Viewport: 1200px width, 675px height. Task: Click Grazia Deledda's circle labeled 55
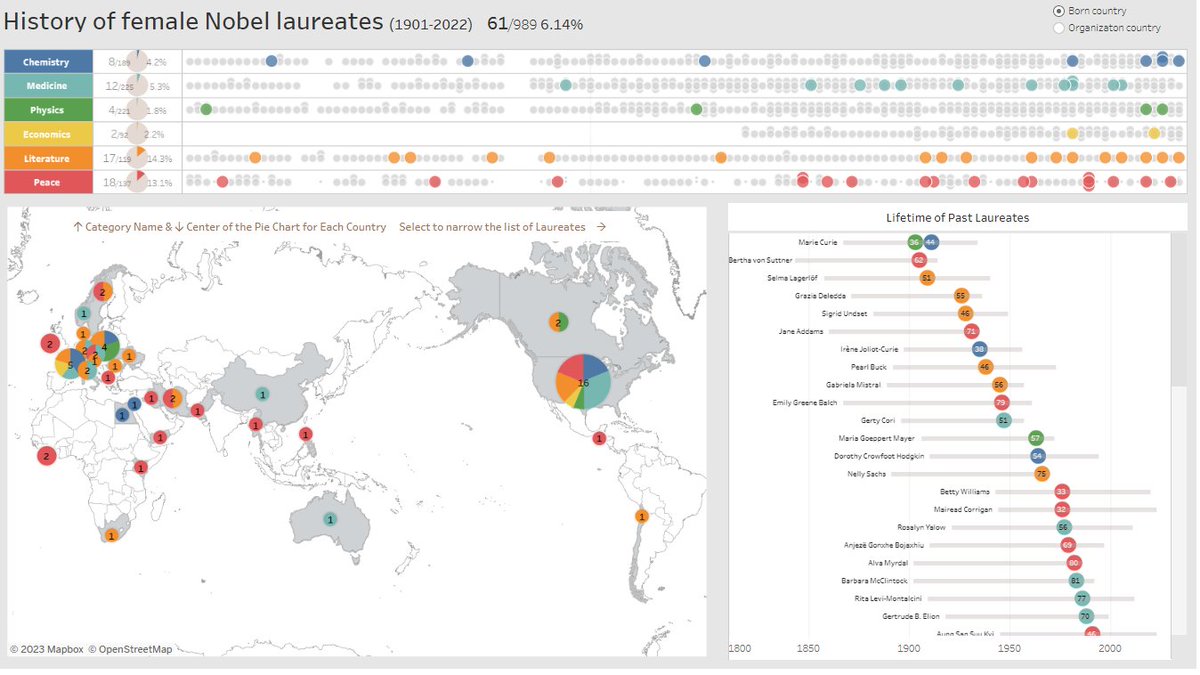coord(961,296)
